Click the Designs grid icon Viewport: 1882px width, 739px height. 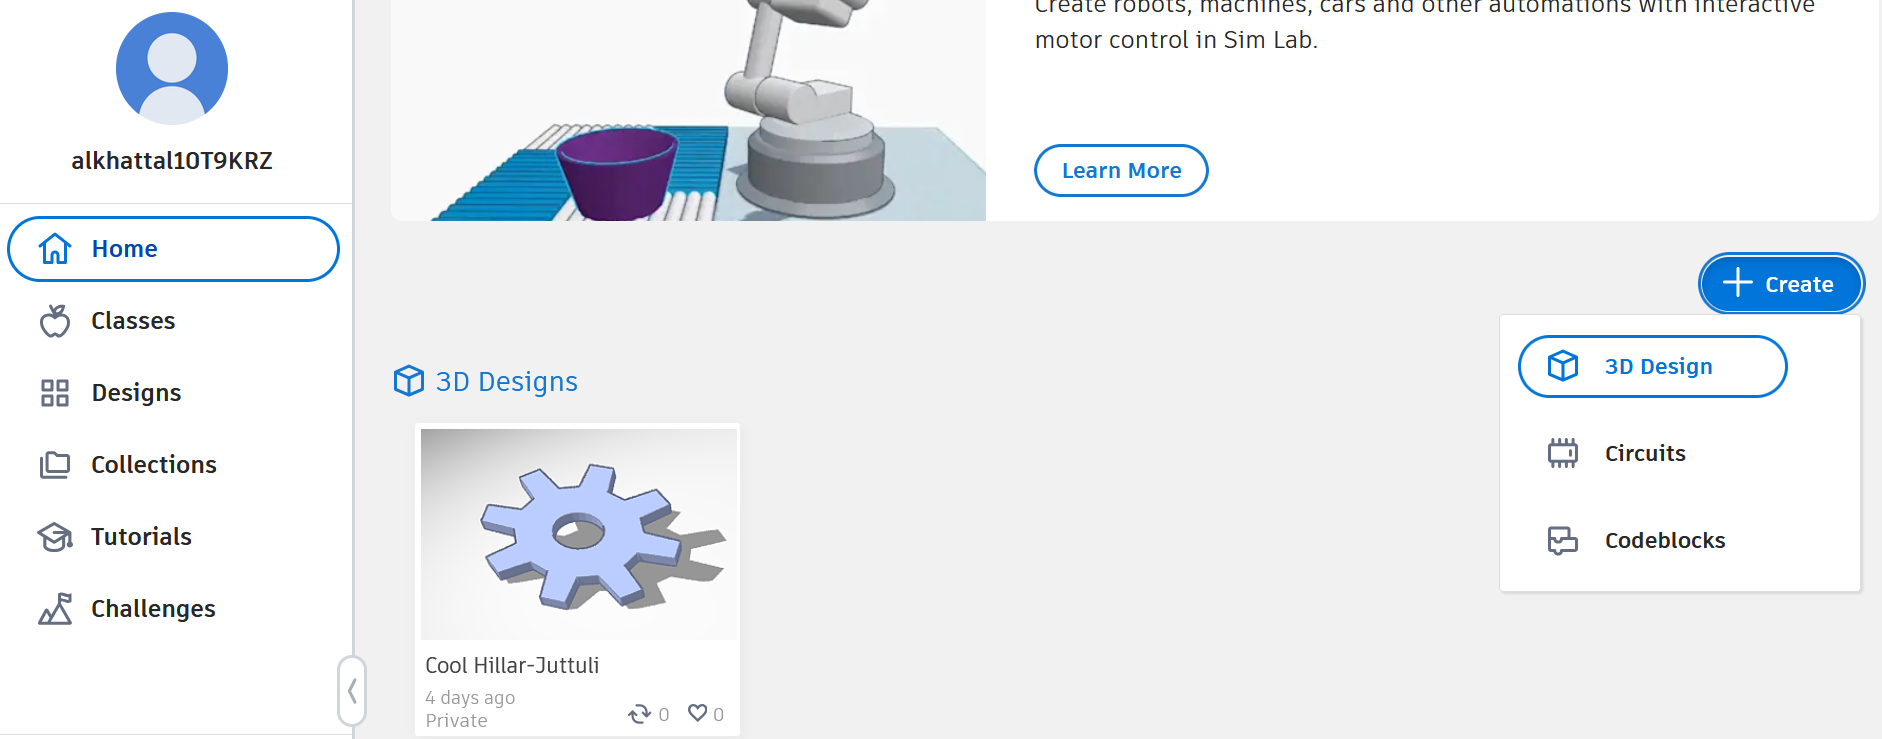pyautogui.click(x=55, y=393)
